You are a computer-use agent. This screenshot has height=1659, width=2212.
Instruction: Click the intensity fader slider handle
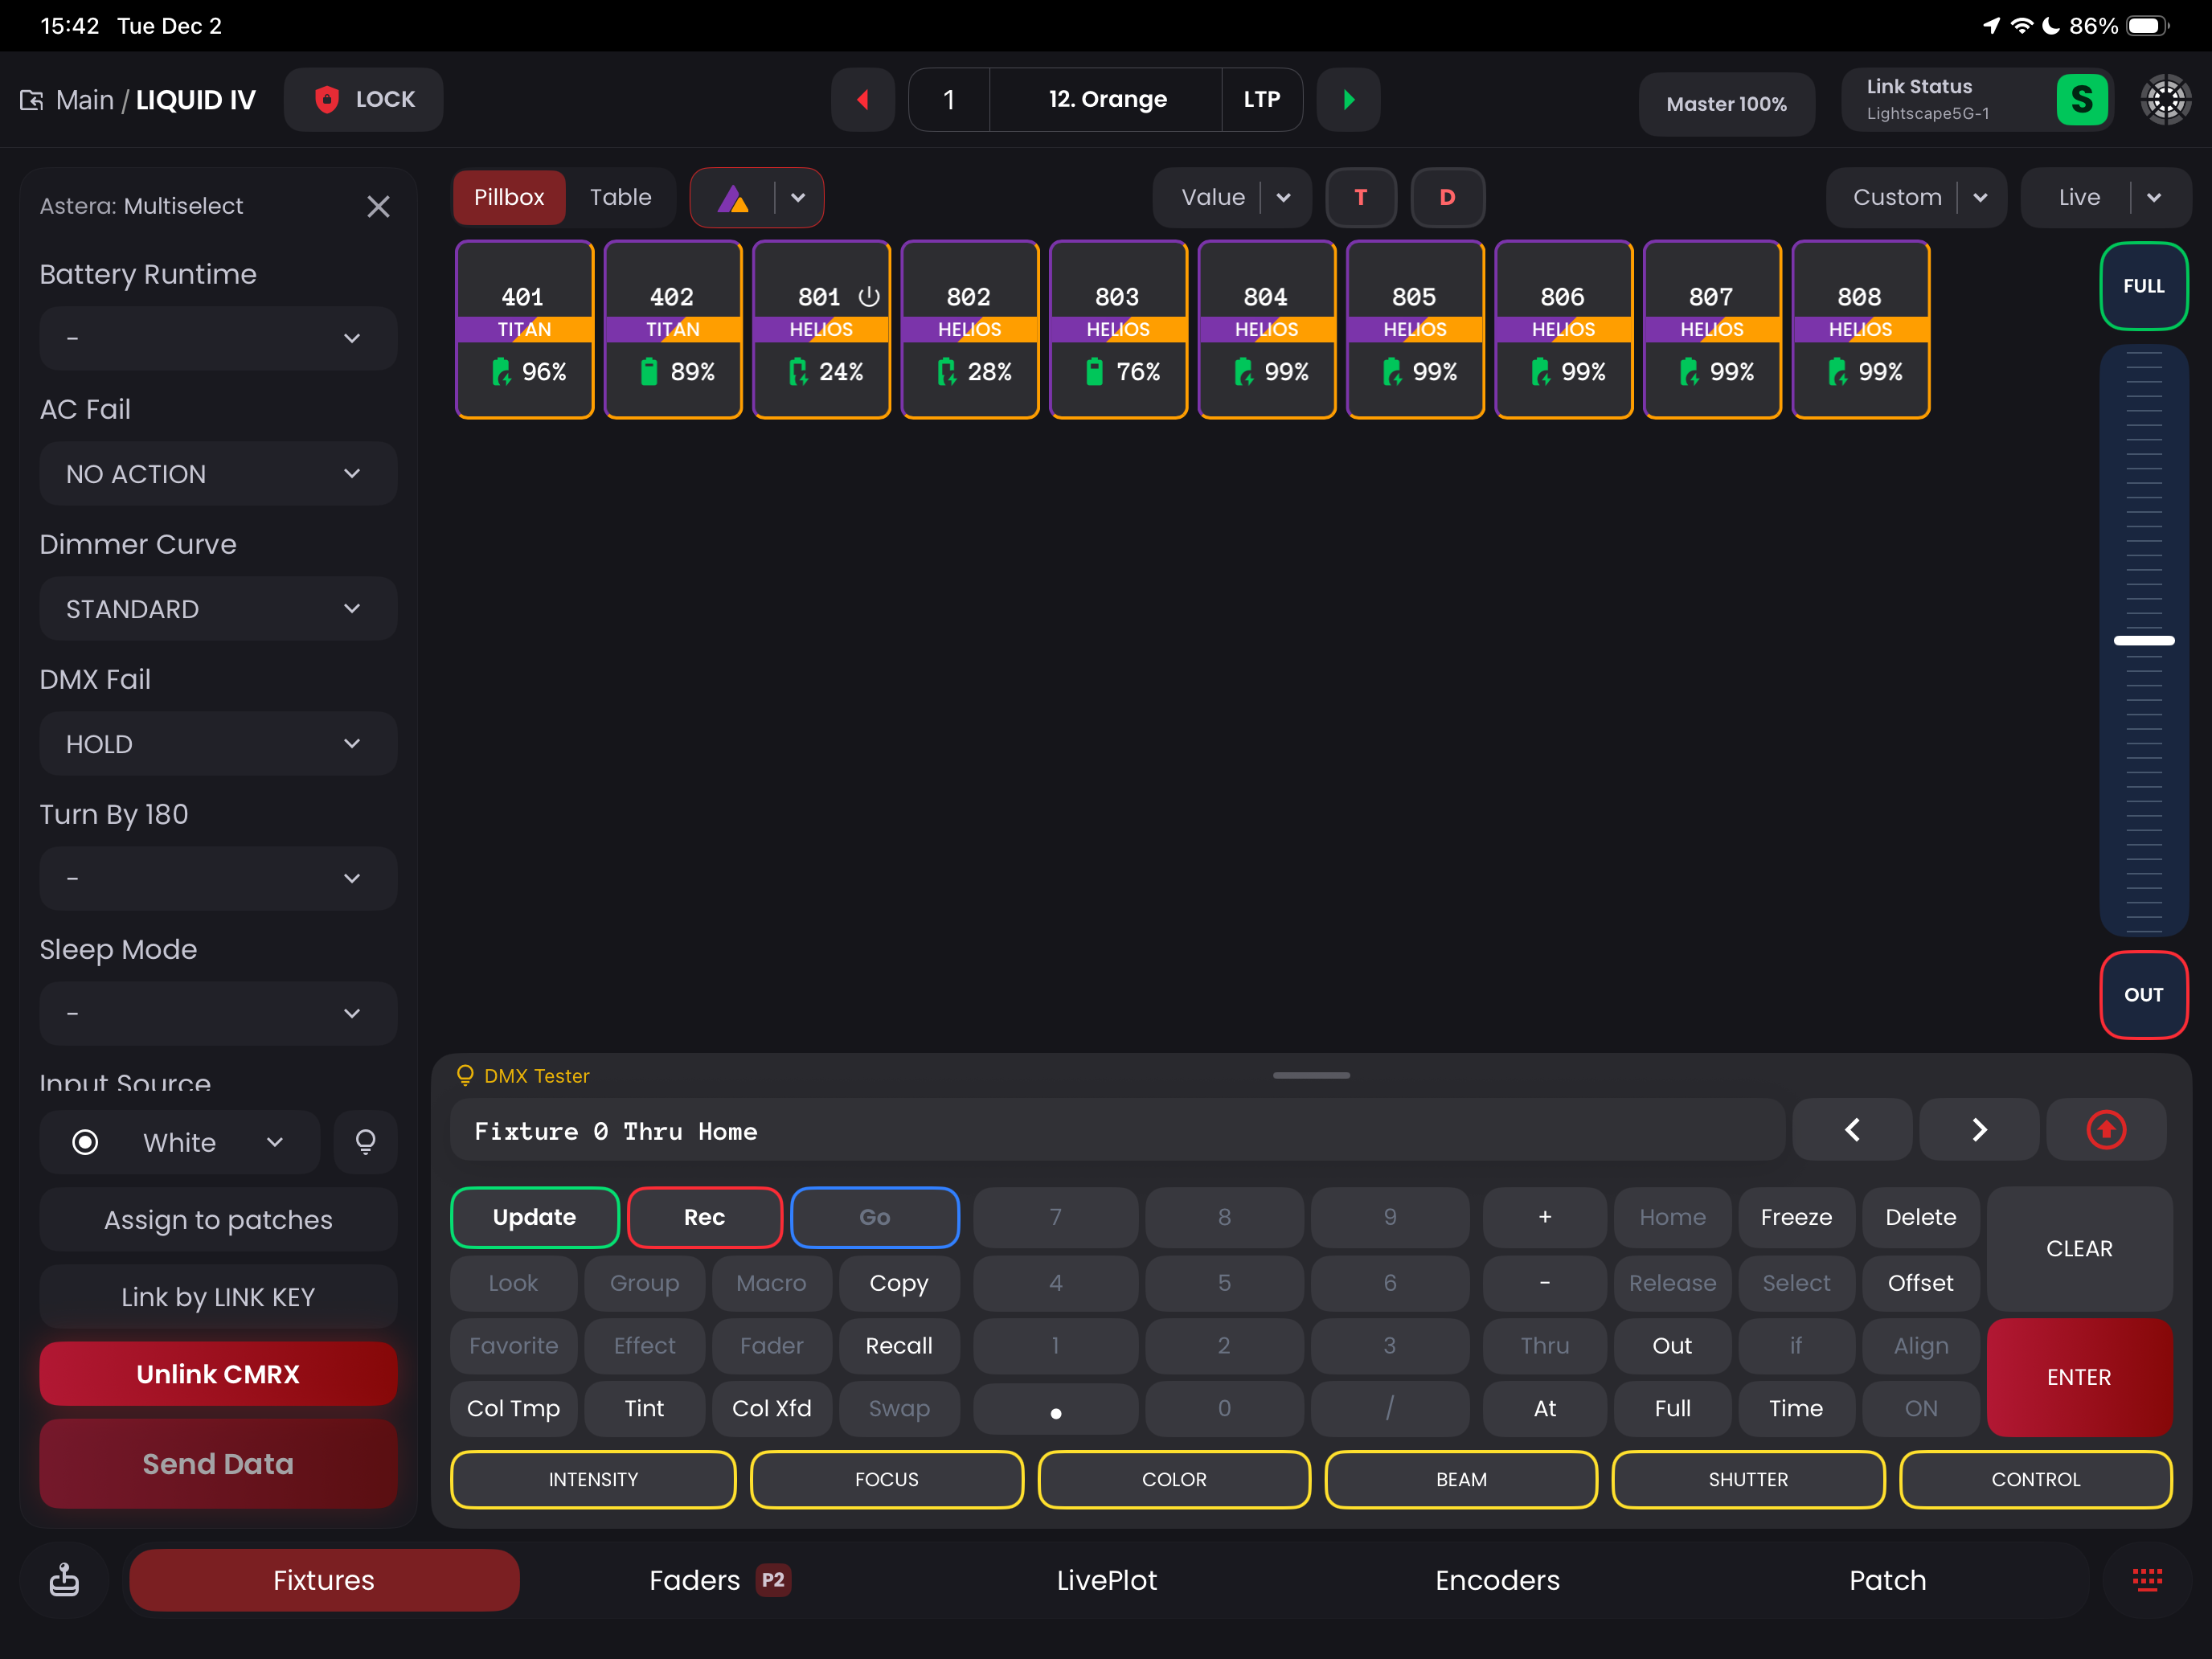2144,640
